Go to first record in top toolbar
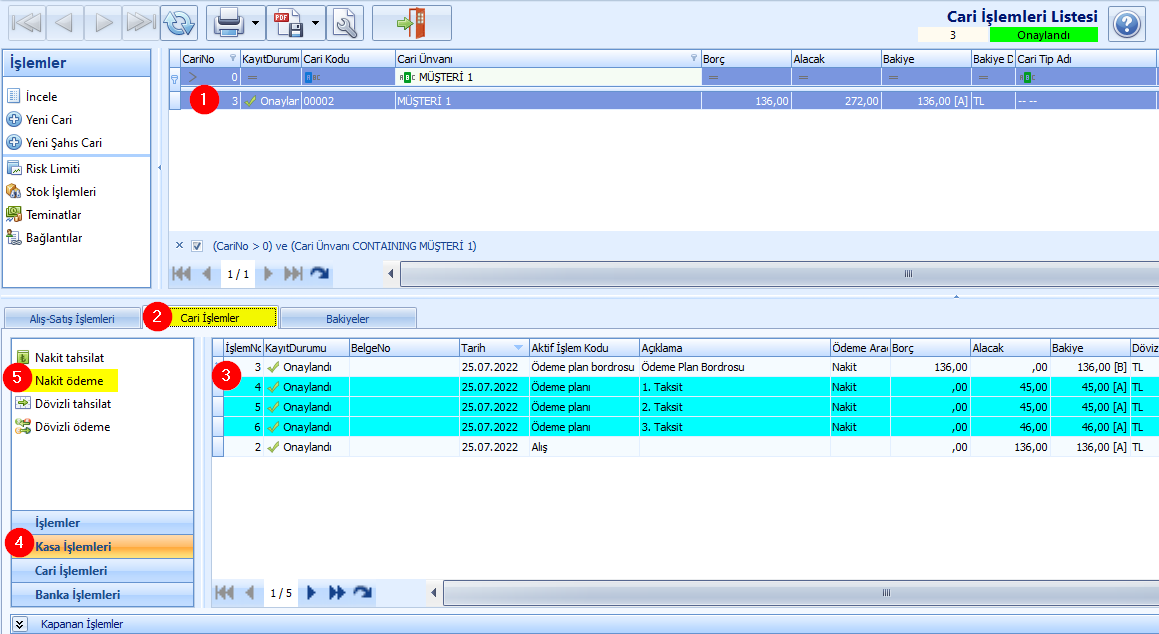 pyautogui.click(x=27, y=23)
